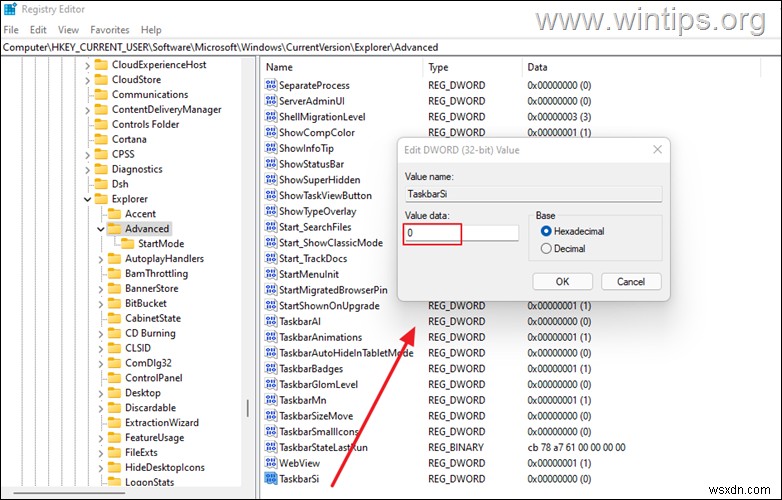782x500 pixels.
Task: Close the Edit DWORD dialog
Action: coord(657,150)
